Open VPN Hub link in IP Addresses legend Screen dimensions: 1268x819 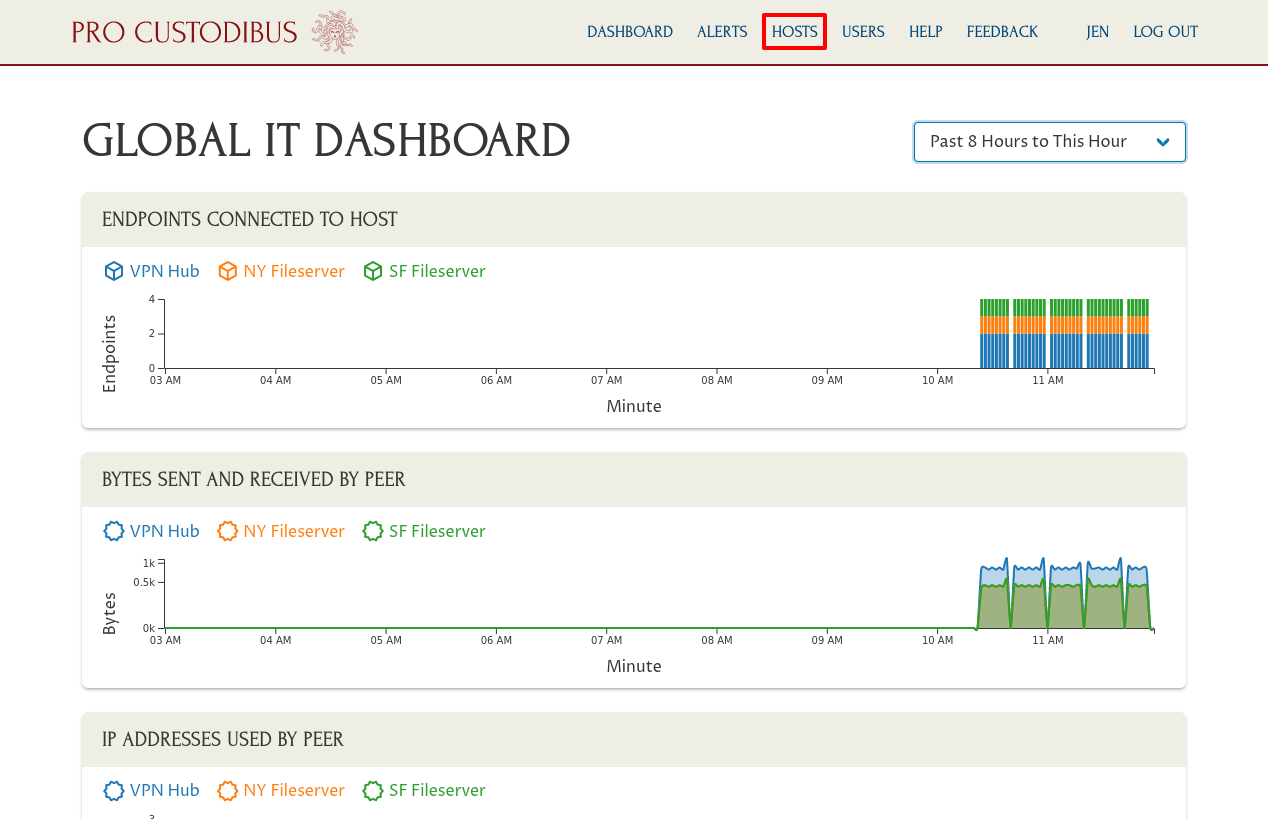pyautogui.click(x=165, y=790)
